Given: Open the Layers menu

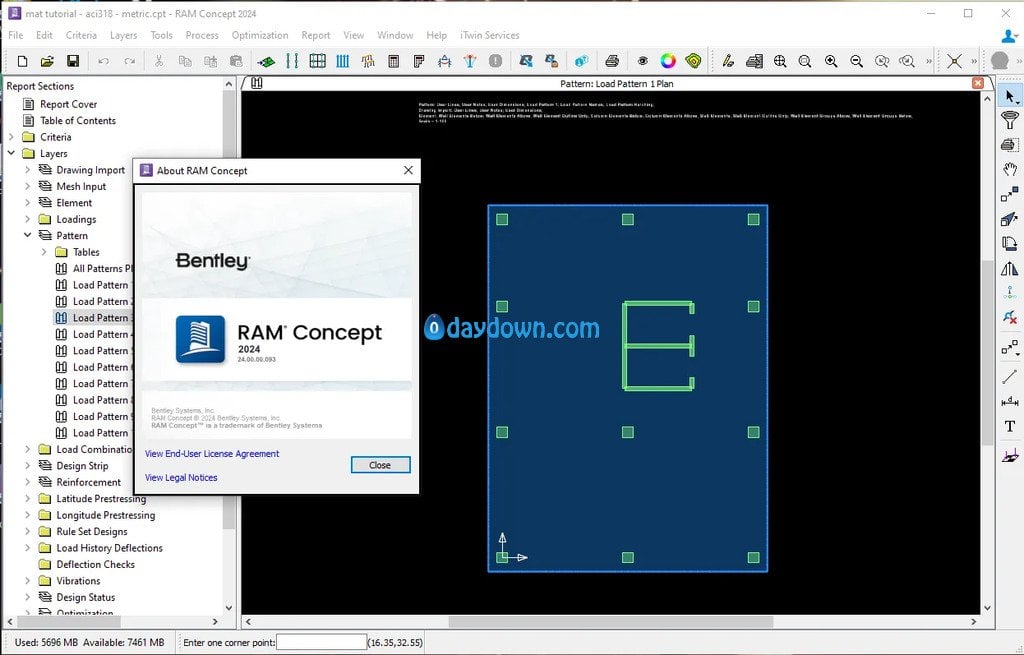Looking at the screenshot, I should (123, 35).
